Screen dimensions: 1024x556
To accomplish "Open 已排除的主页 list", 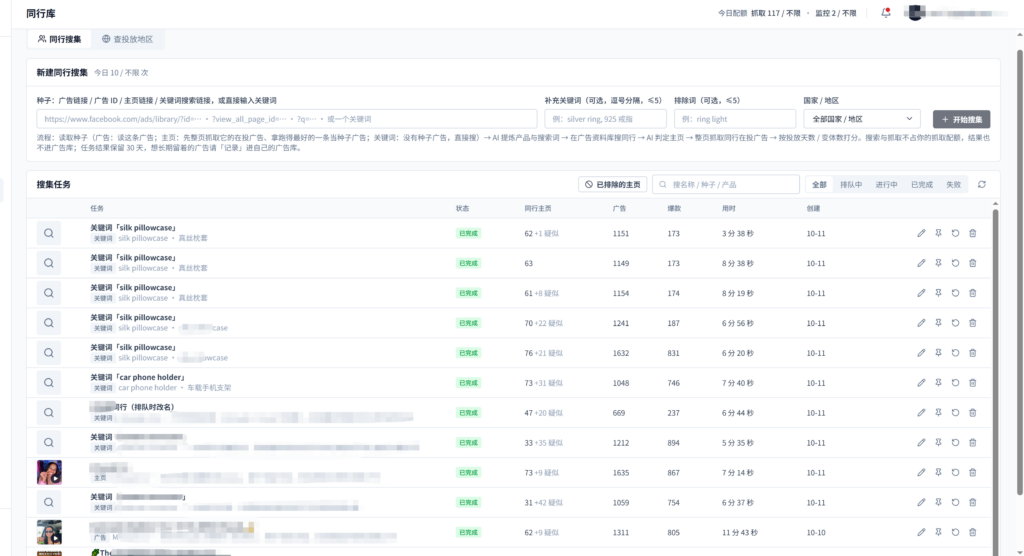I will click(613, 185).
